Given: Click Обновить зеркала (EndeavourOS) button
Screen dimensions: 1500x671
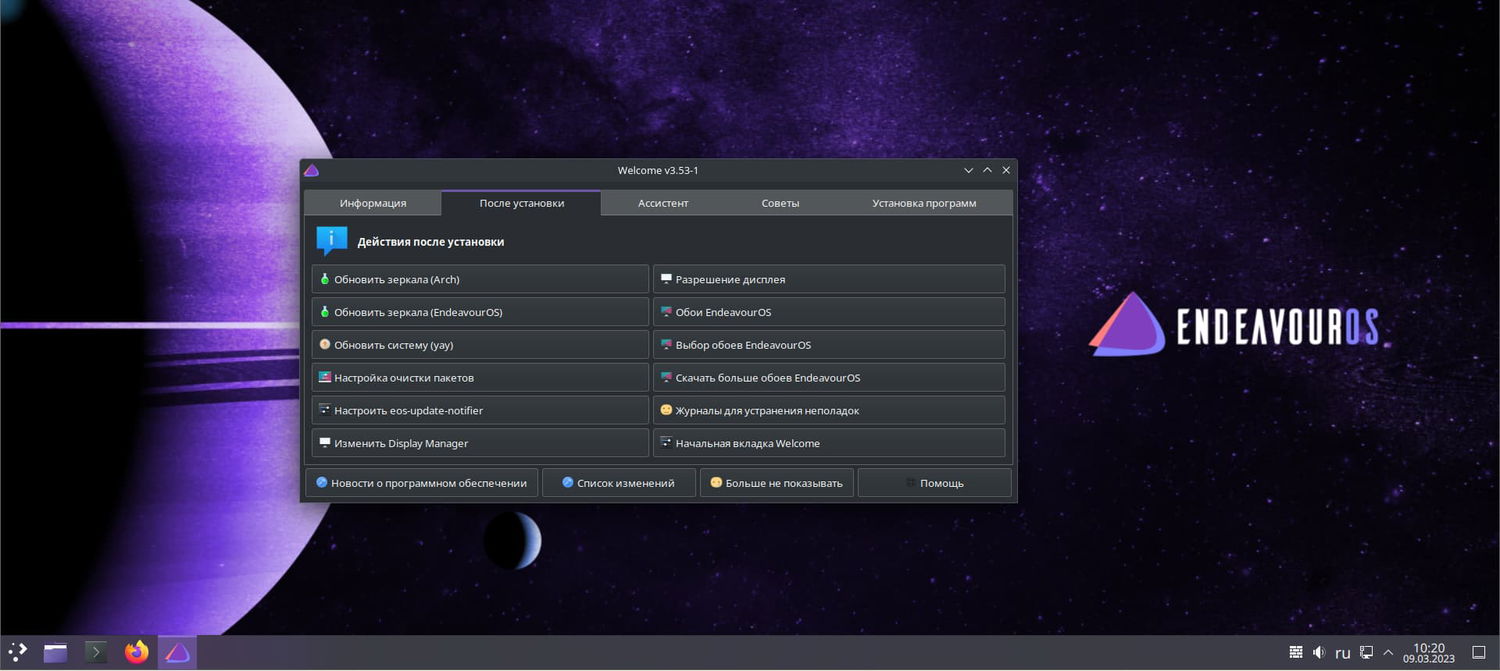Looking at the screenshot, I should (480, 312).
